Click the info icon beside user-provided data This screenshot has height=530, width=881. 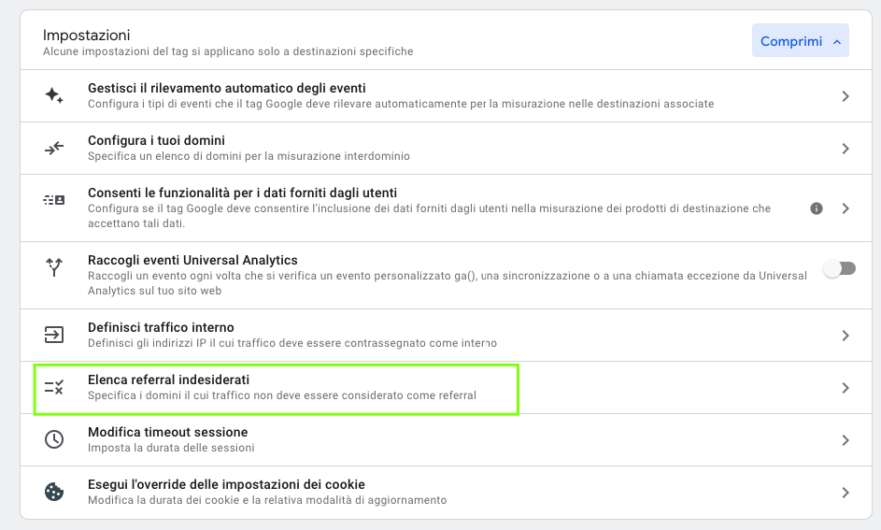tap(816, 209)
